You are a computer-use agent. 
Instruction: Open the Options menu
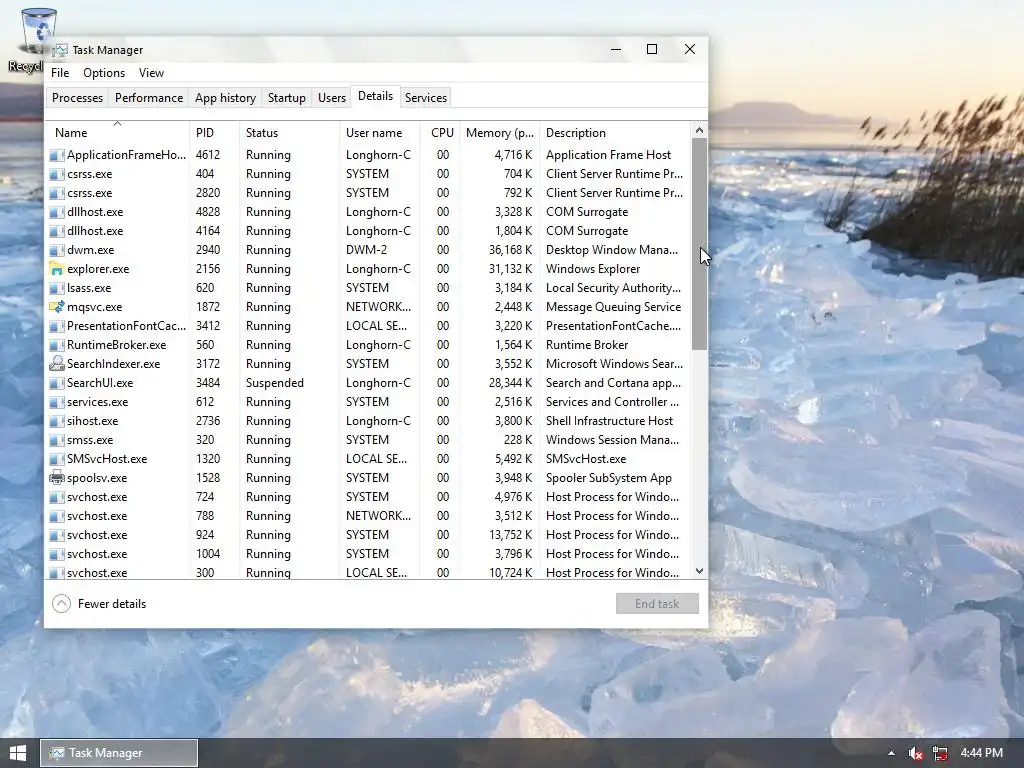(x=104, y=73)
